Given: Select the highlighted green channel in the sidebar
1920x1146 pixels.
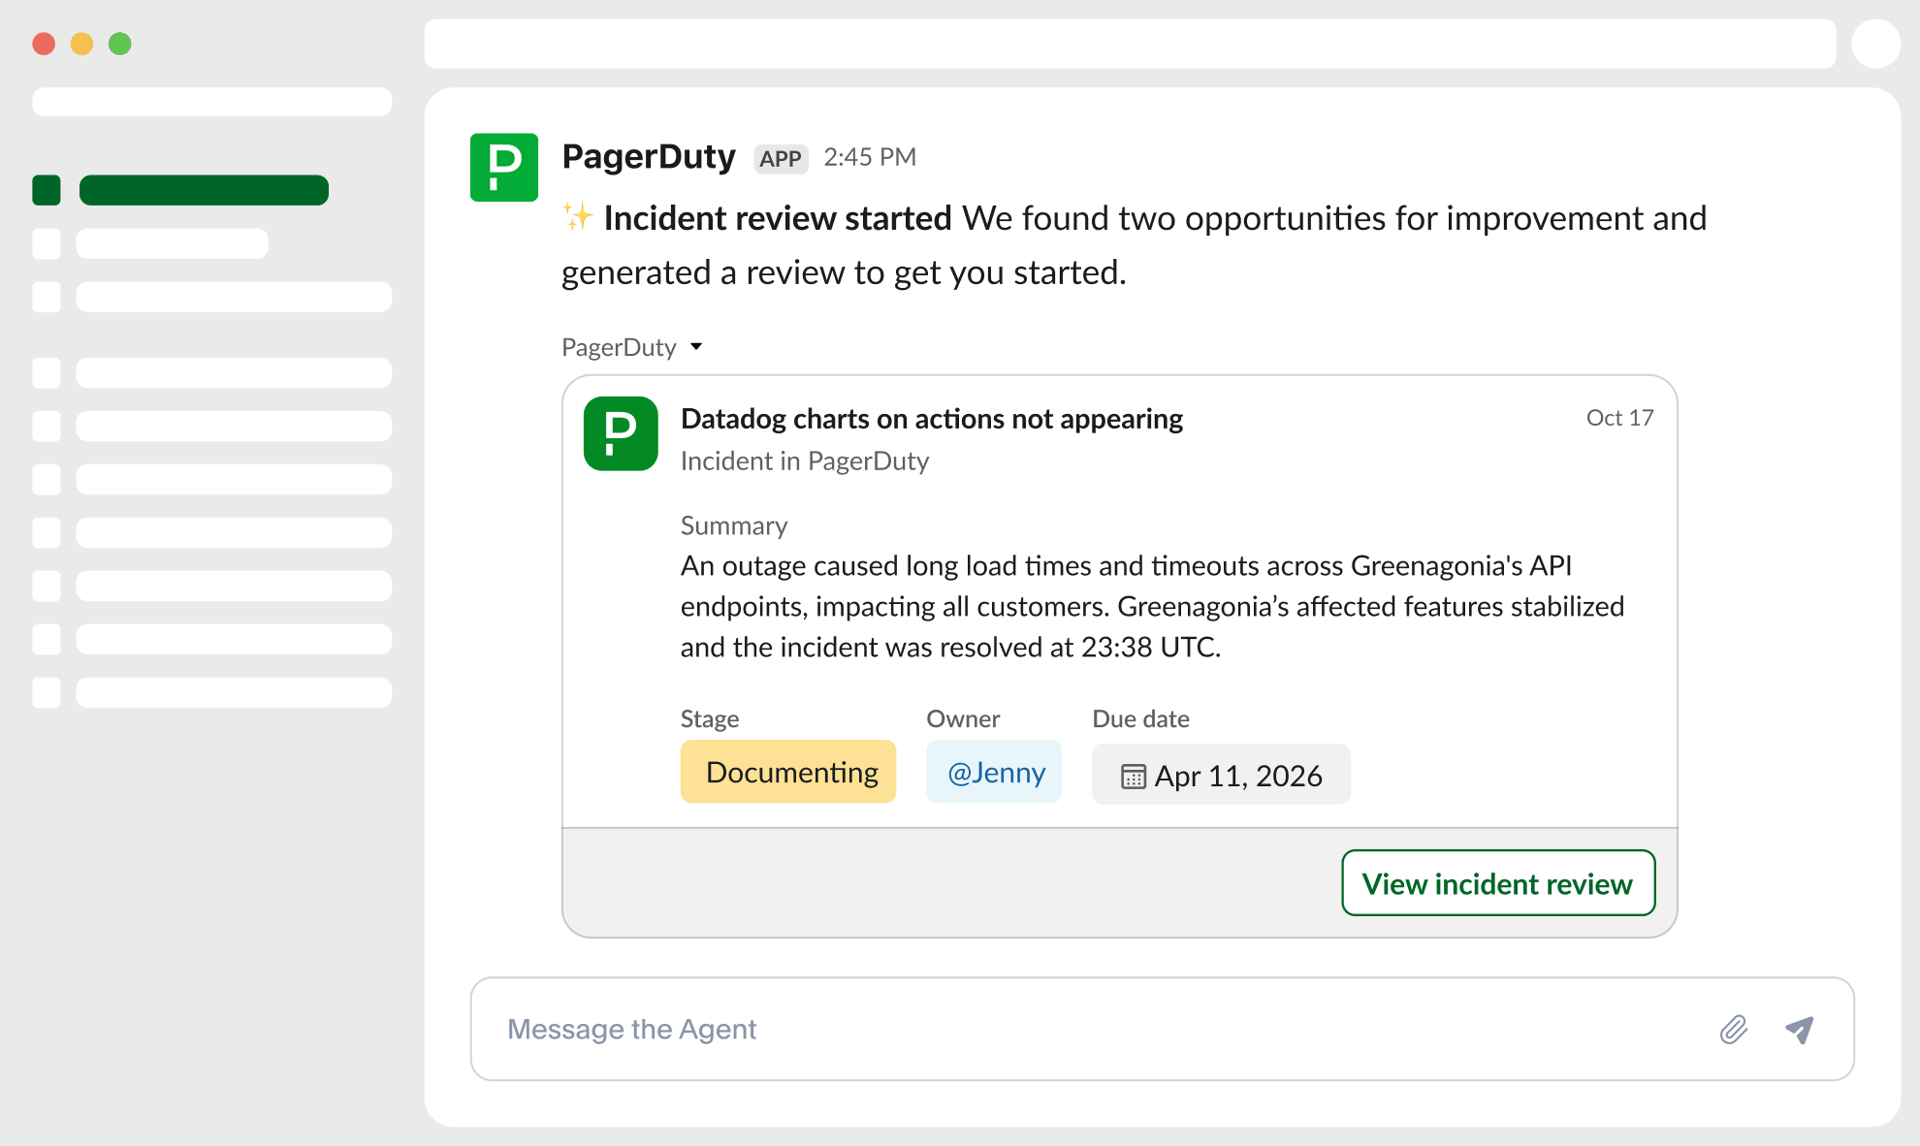Looking at the screenshot, I should [x=203, y=189].
